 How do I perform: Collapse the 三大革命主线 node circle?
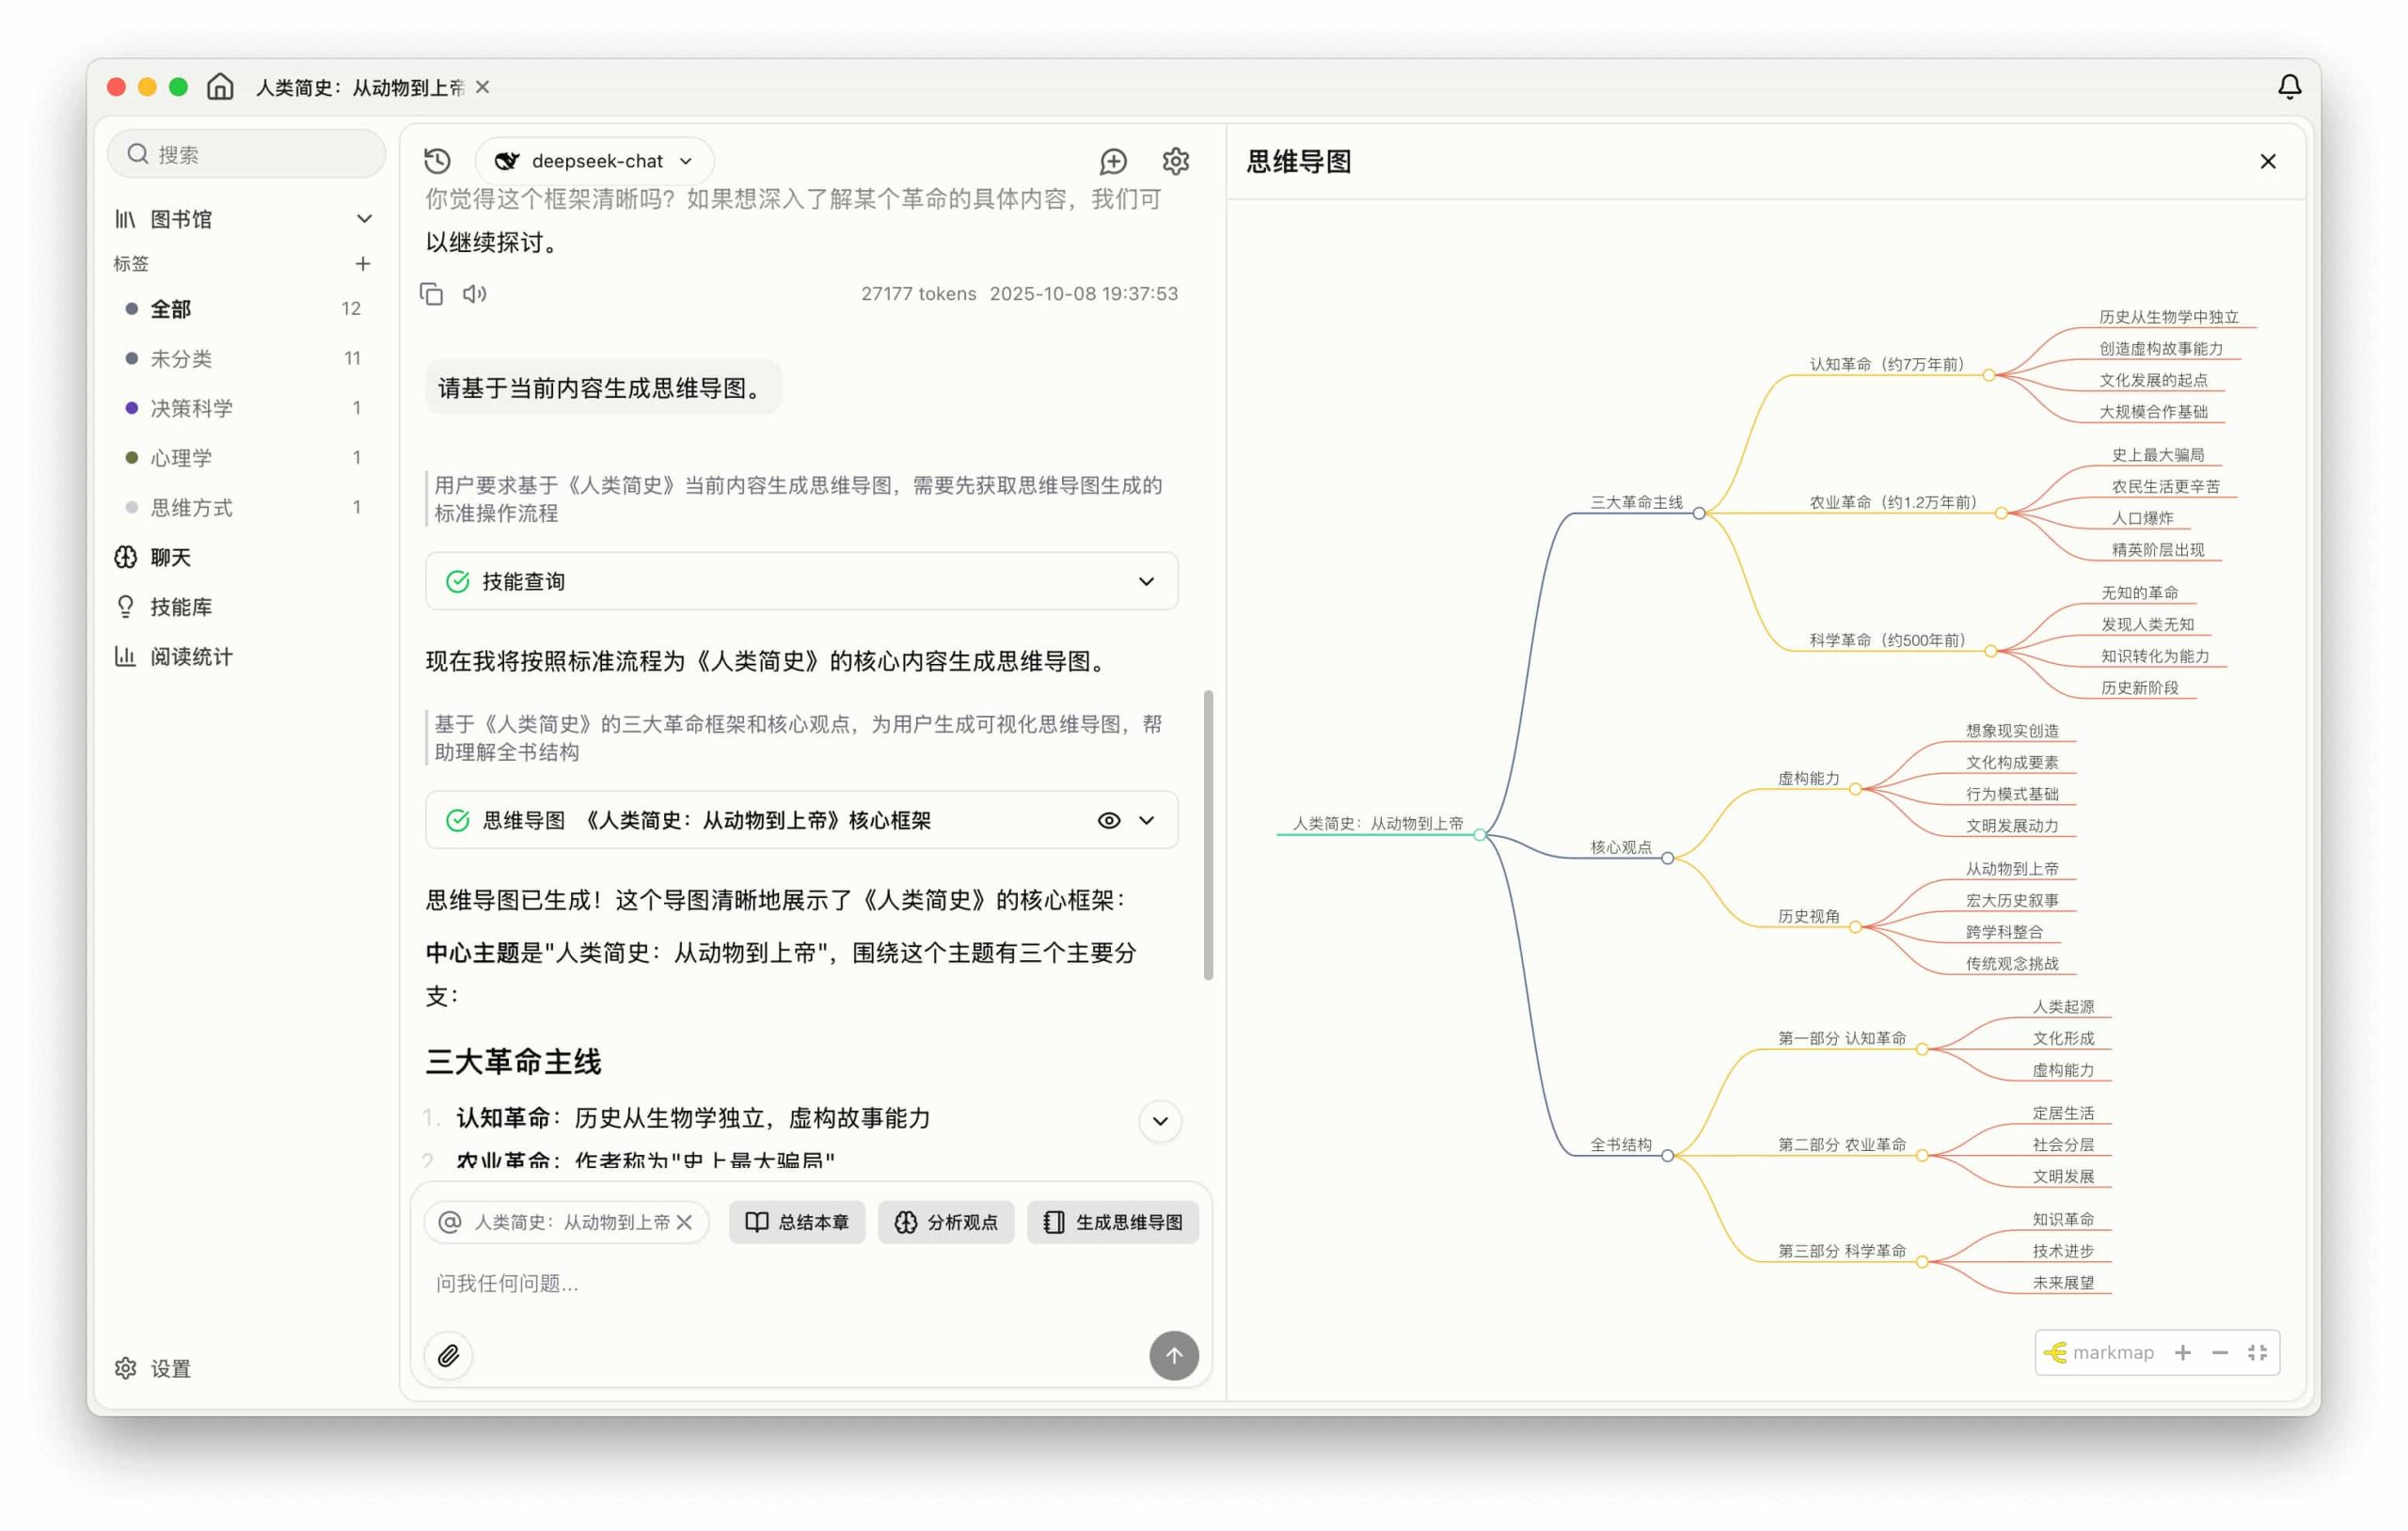pyautogui.click(x=1699, y=514)
